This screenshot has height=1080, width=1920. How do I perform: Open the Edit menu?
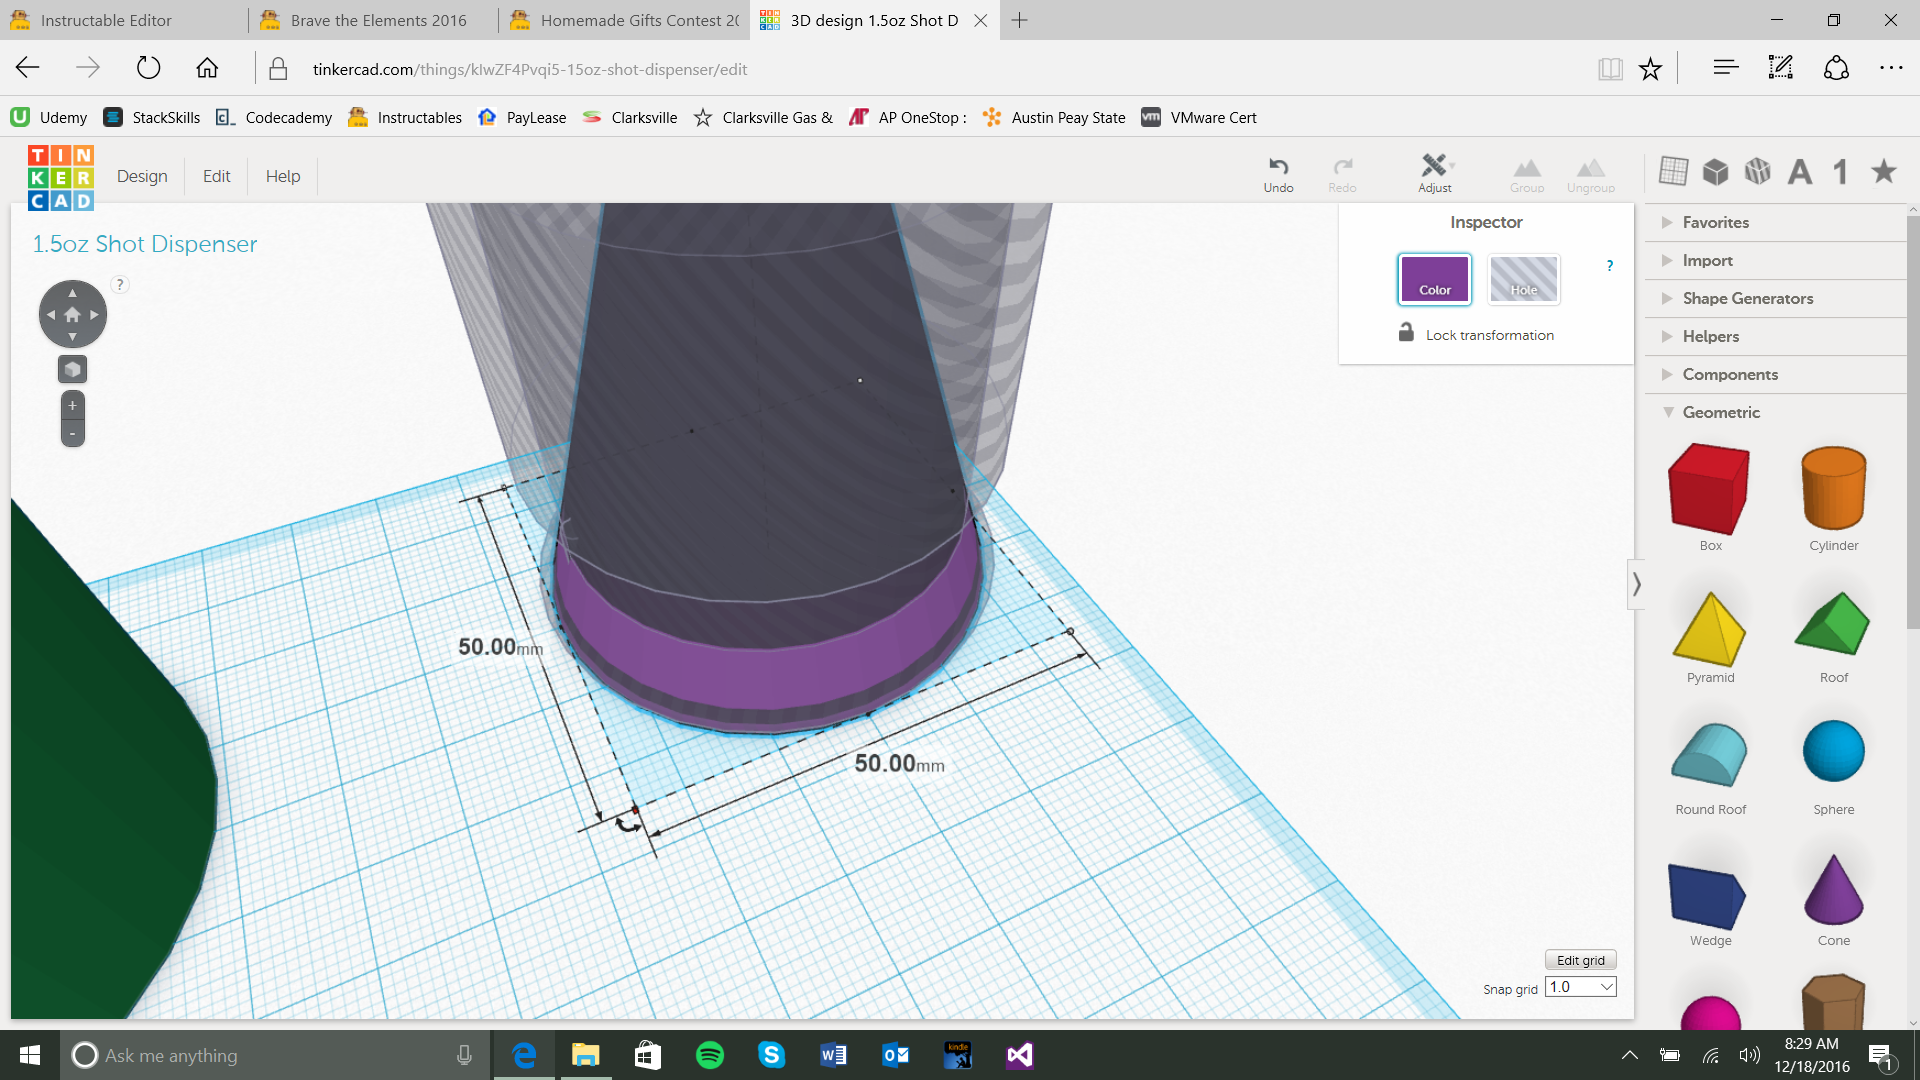pyautogui.click(x=216, y=176)
